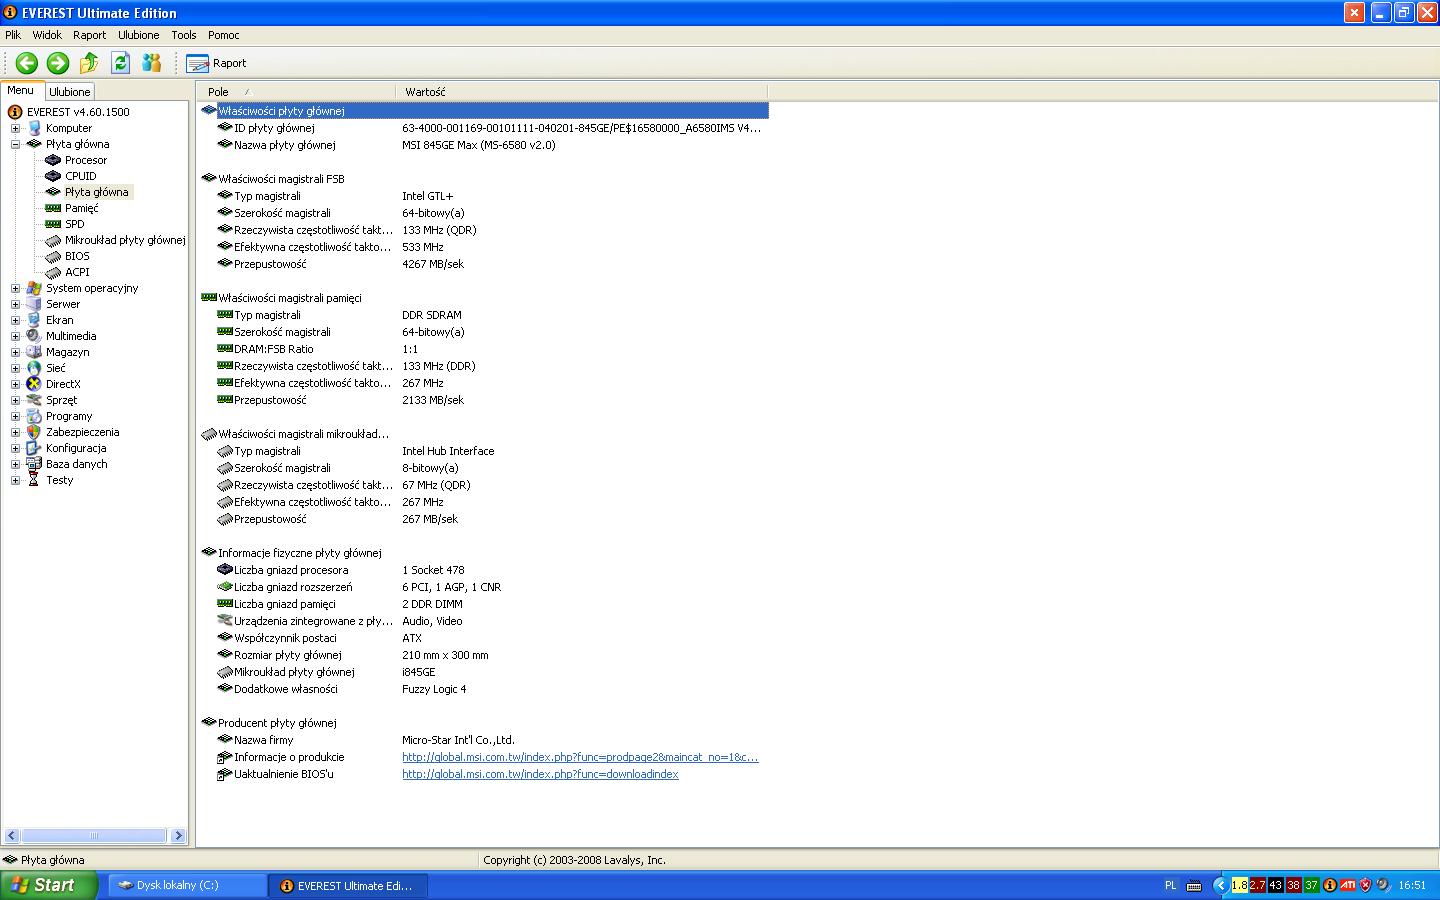Select the Multimedia tree item

71,336
